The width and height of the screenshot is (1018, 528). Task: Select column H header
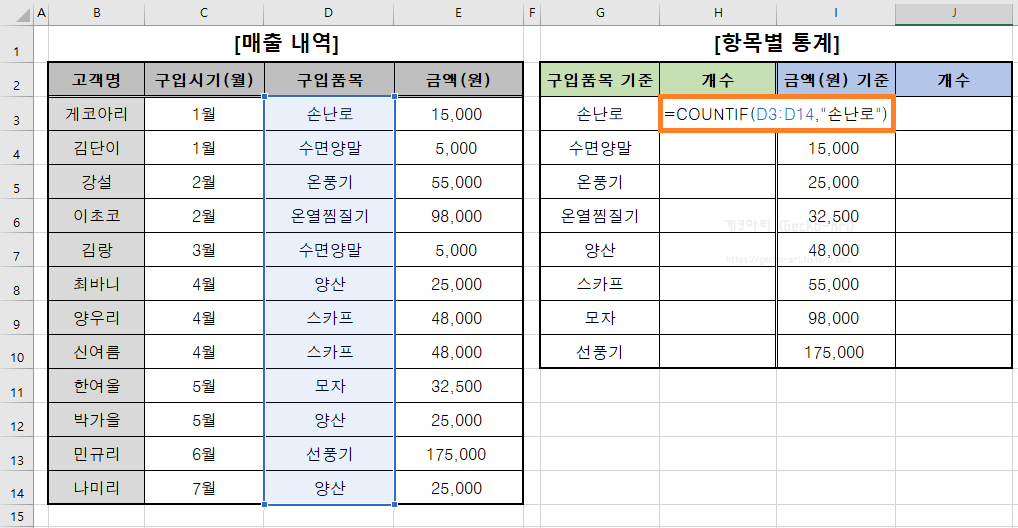tap(718, 12)
